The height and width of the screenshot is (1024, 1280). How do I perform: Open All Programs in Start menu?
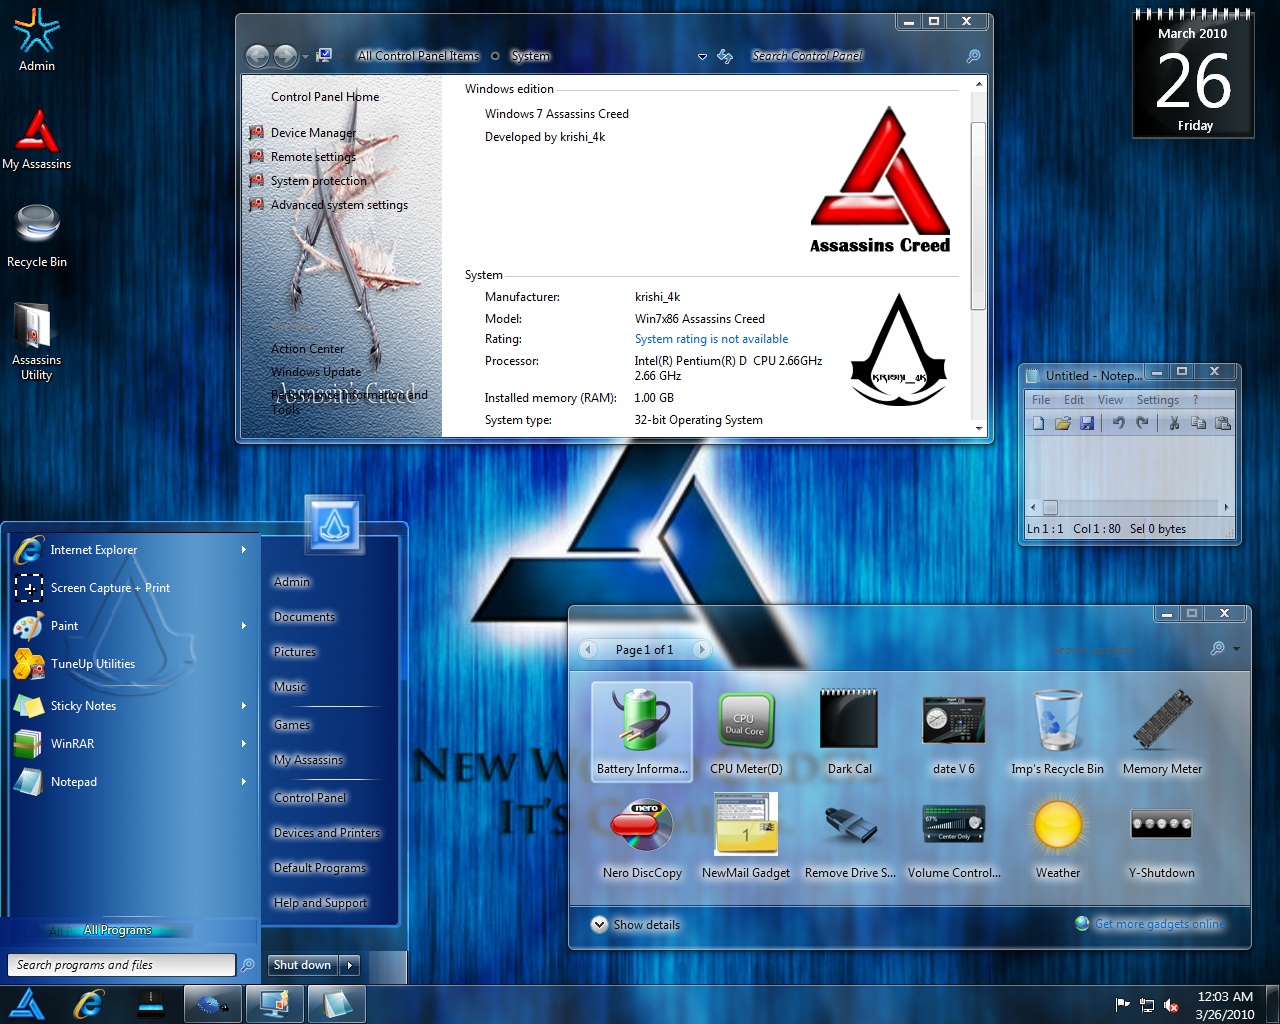click(x=118, y=930)
